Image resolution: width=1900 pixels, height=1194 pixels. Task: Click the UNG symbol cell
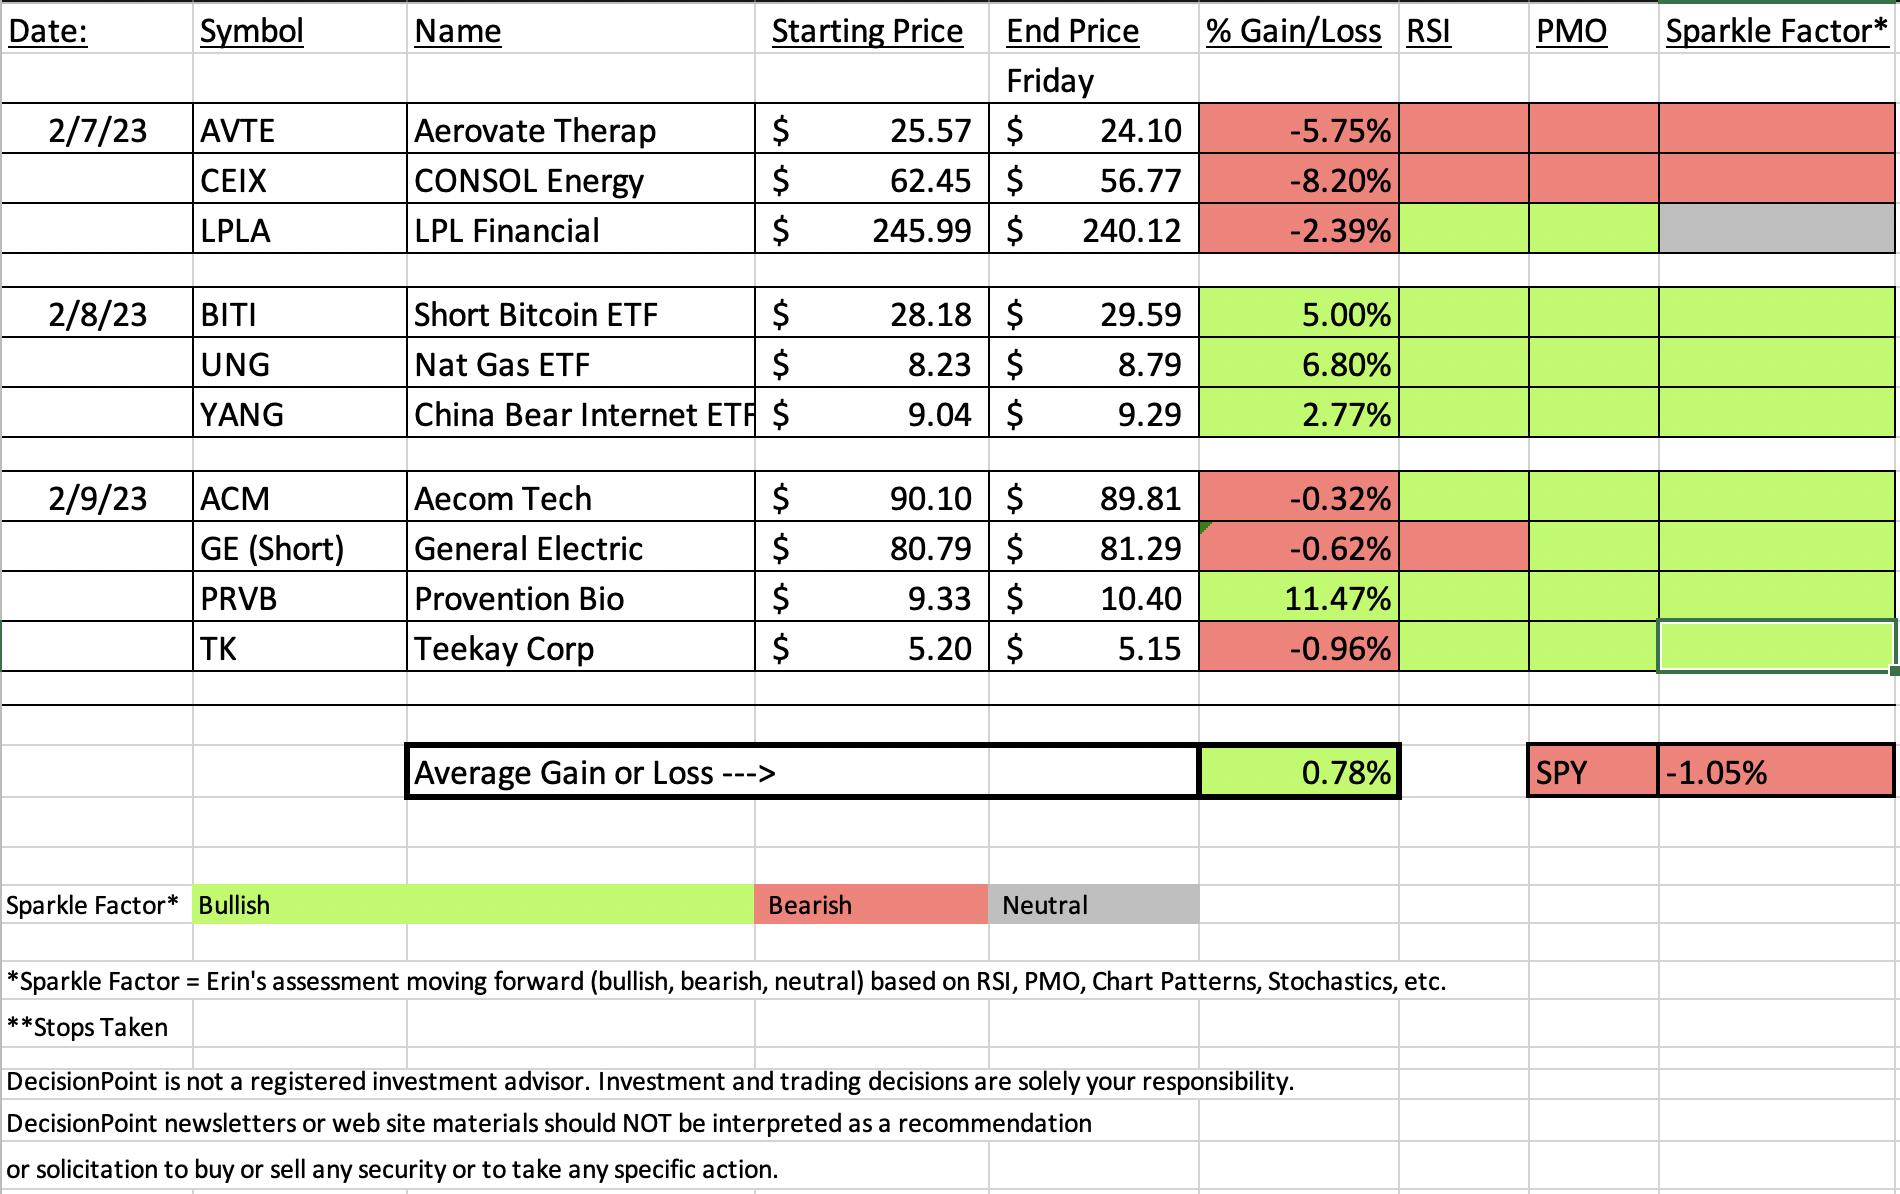pos(299,363)
